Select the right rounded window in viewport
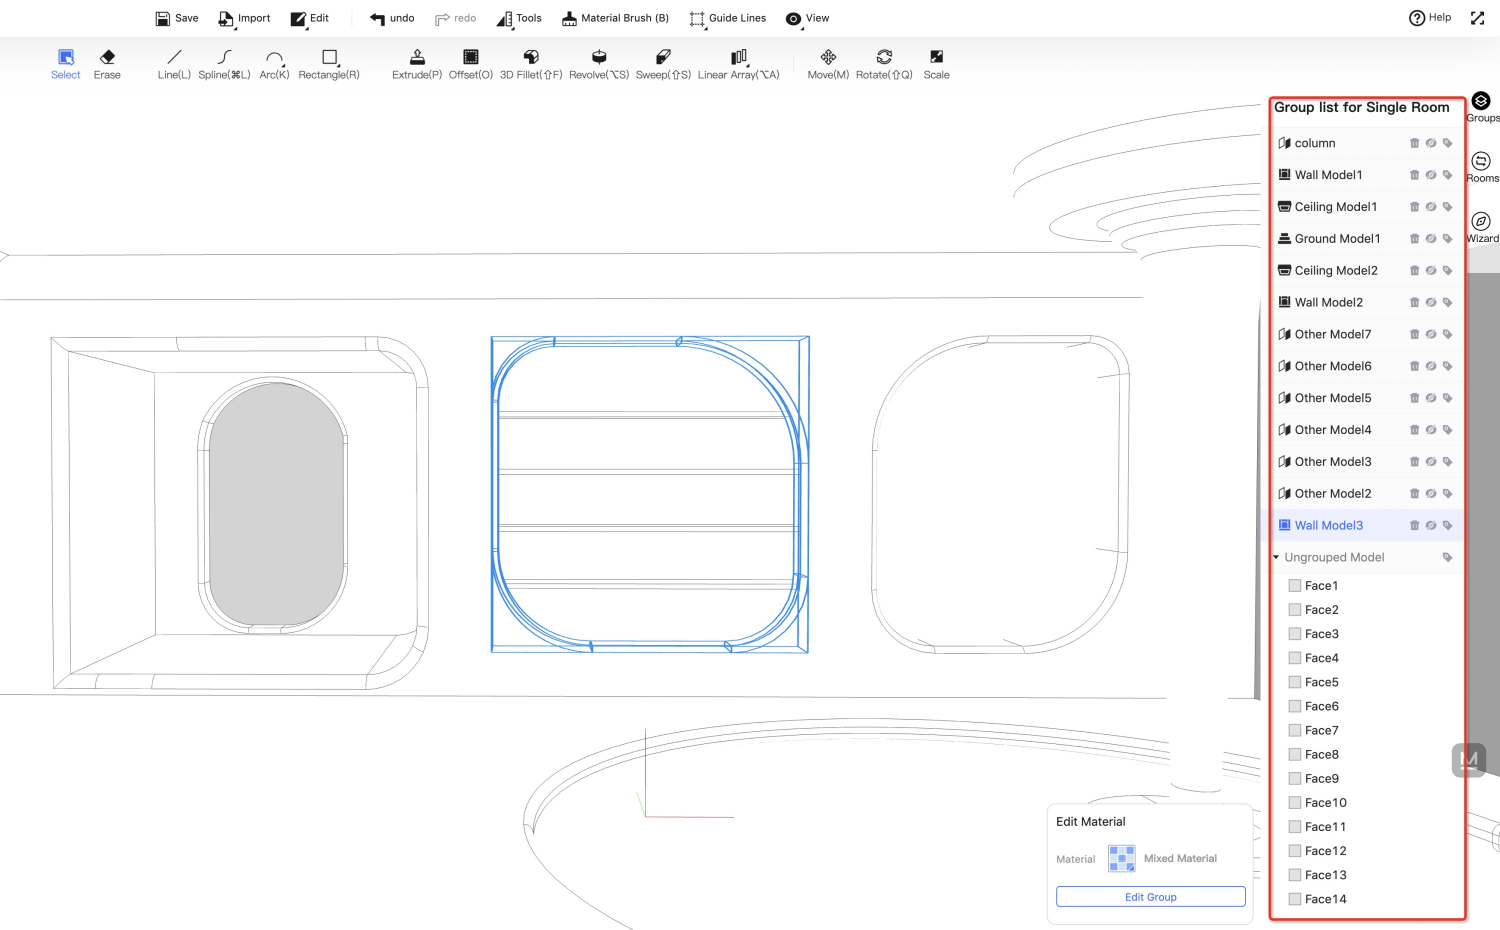 click(x=1001, y=495)
